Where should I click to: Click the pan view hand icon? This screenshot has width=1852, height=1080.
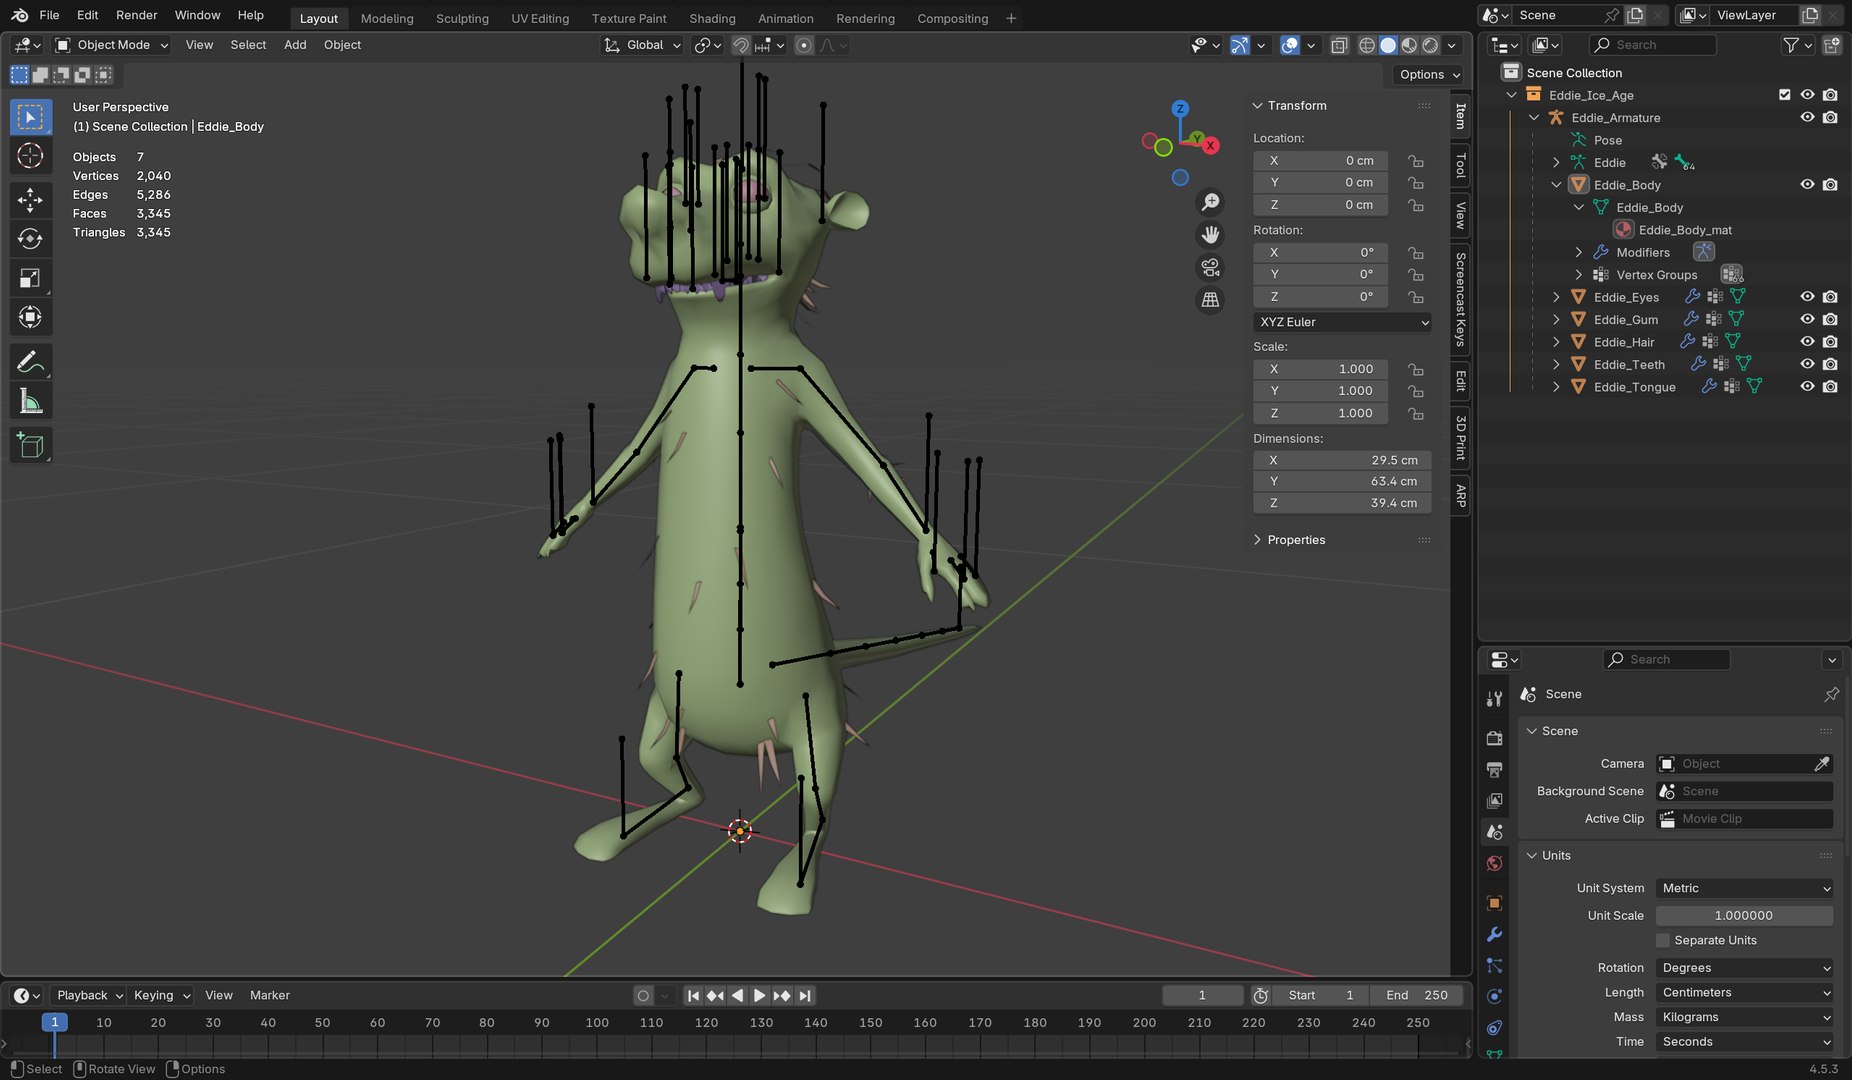1210,235
